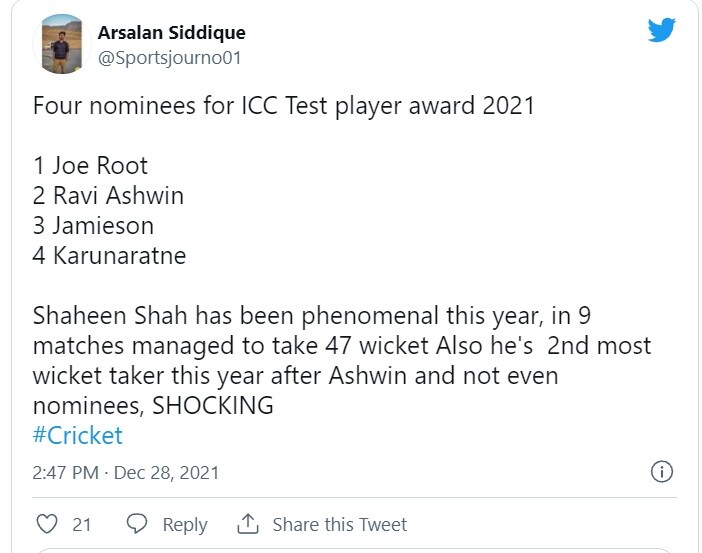Click the like count of 21
702x553 pixels.
coord(82,524)
